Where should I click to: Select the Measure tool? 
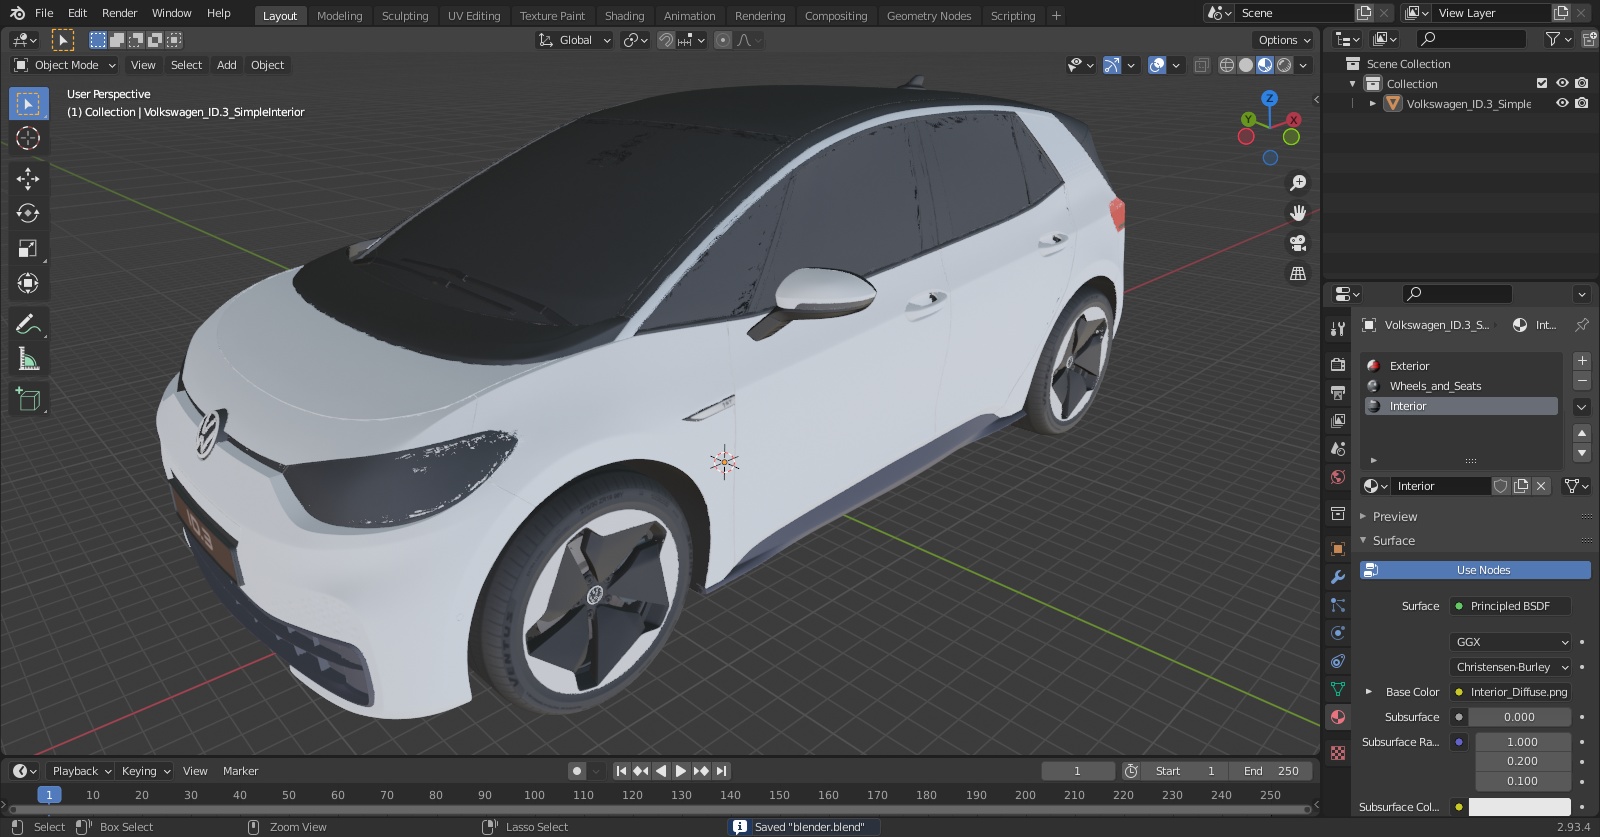pyautogui.click(x=28, y=359)
